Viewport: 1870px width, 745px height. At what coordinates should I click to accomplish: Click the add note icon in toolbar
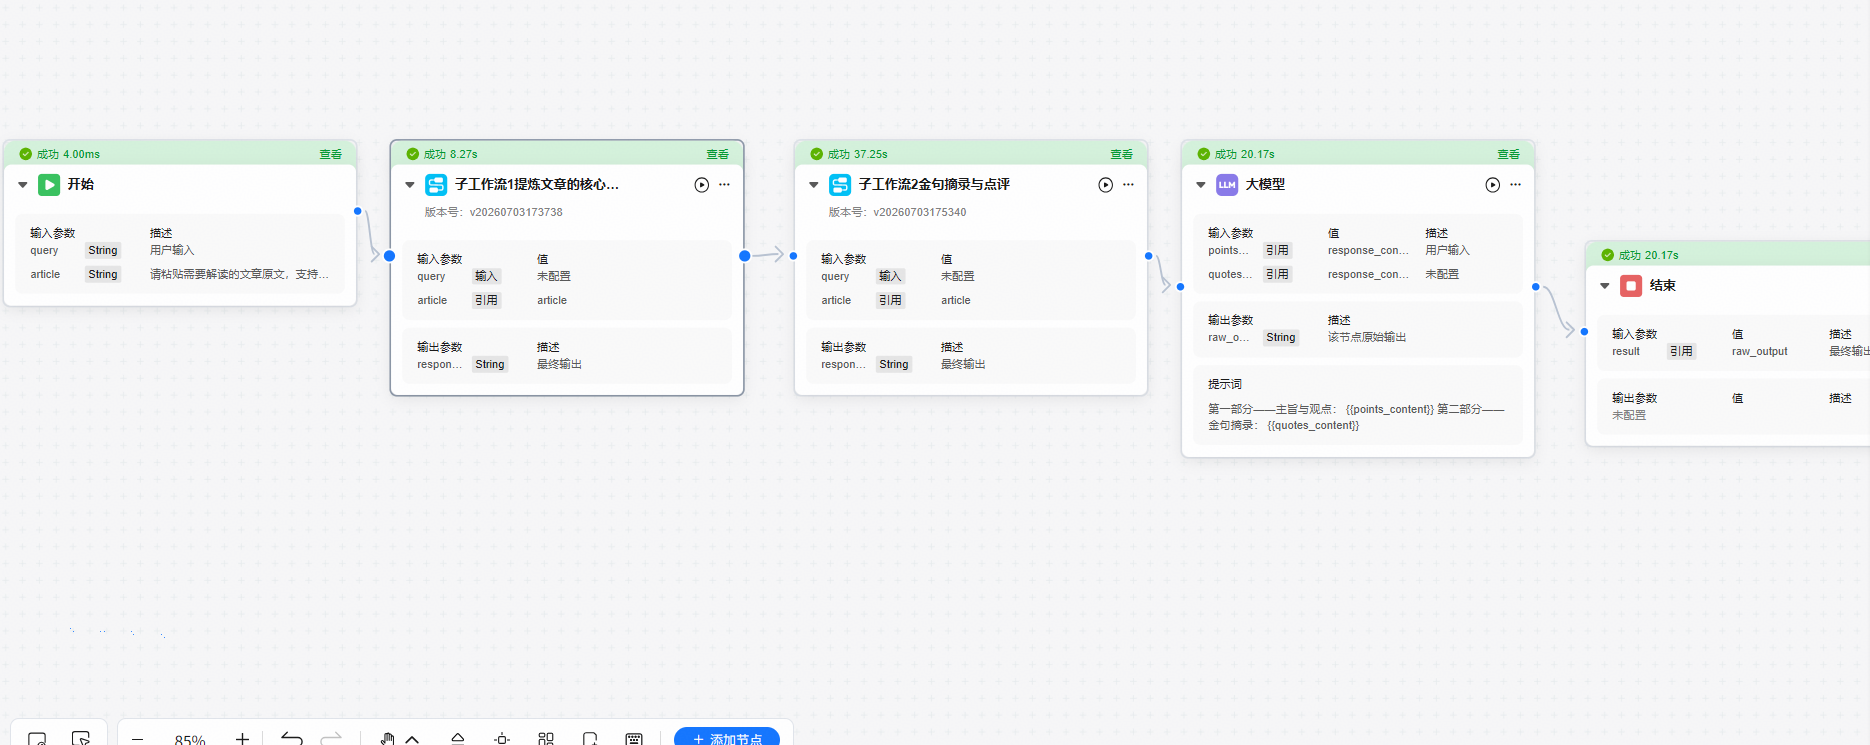[x=590, y=739]
